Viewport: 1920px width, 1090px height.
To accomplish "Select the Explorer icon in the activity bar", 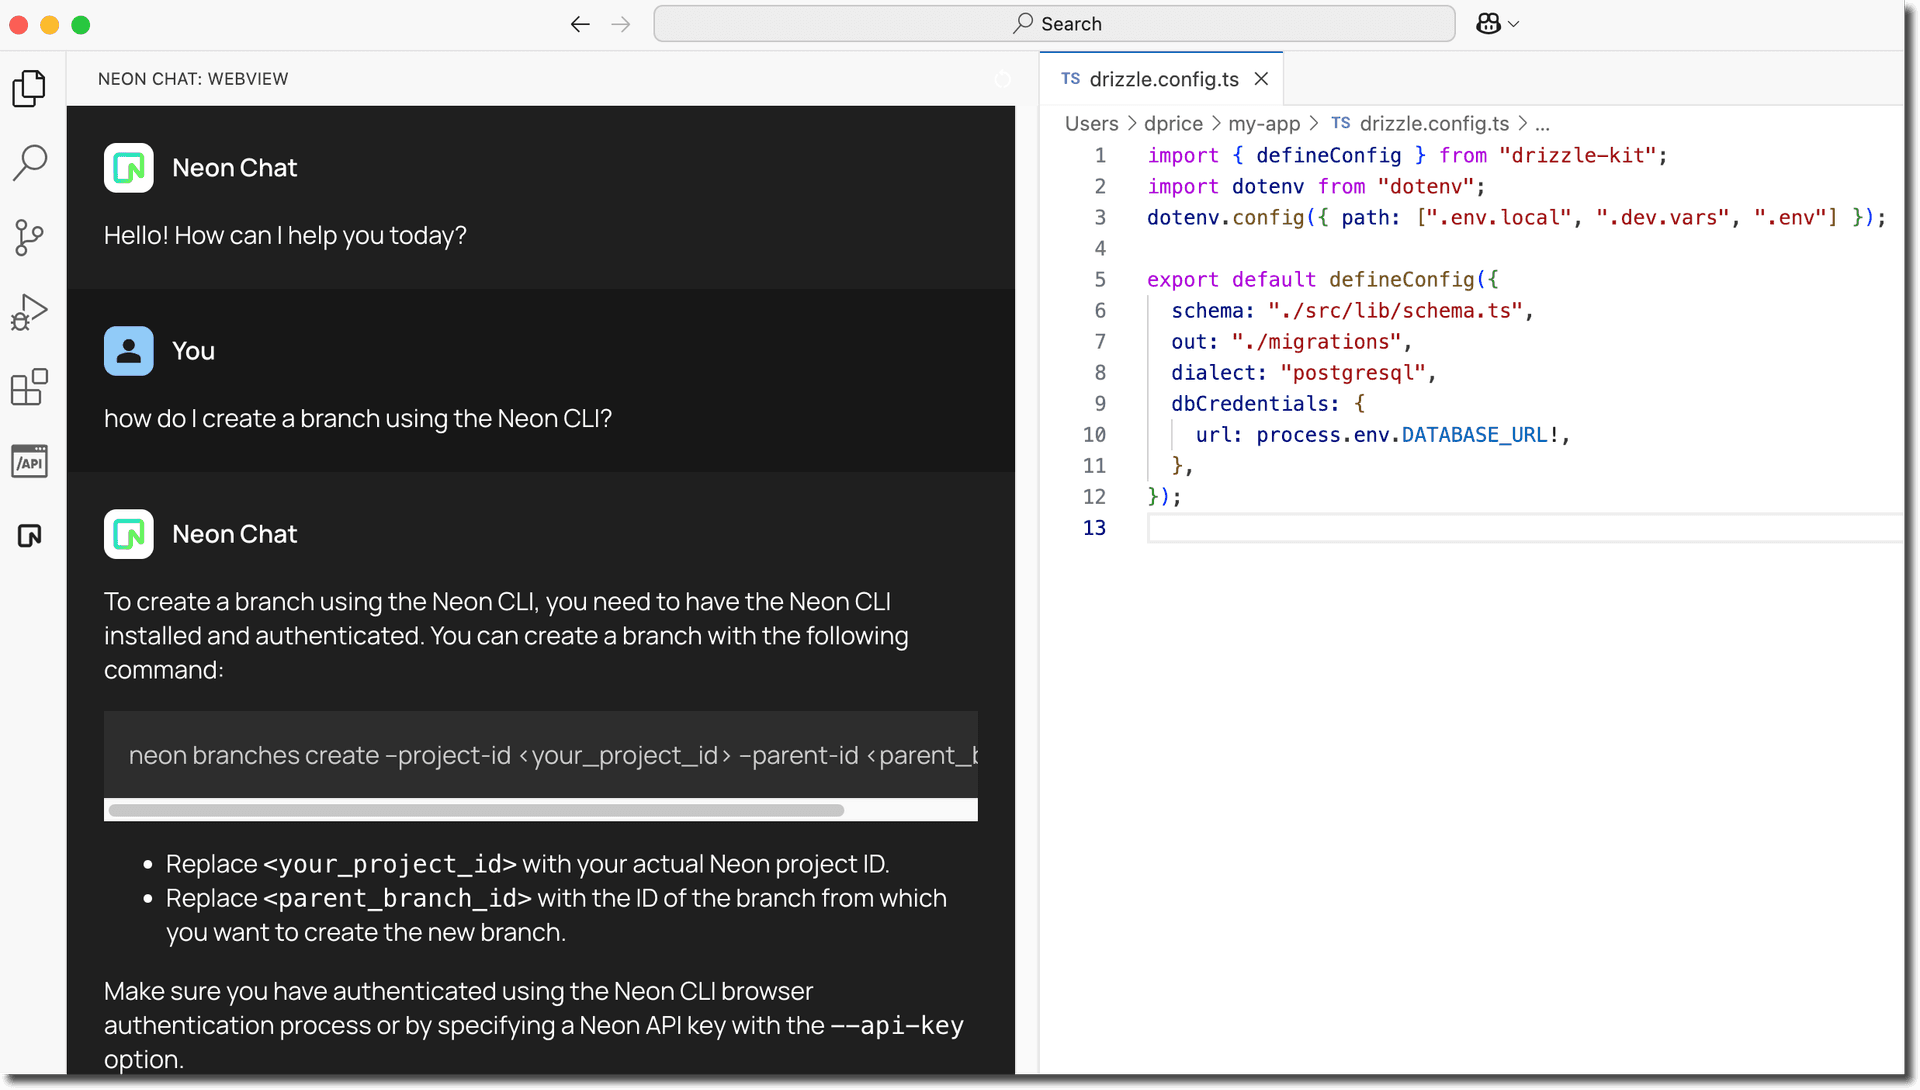I will [29, 88].
